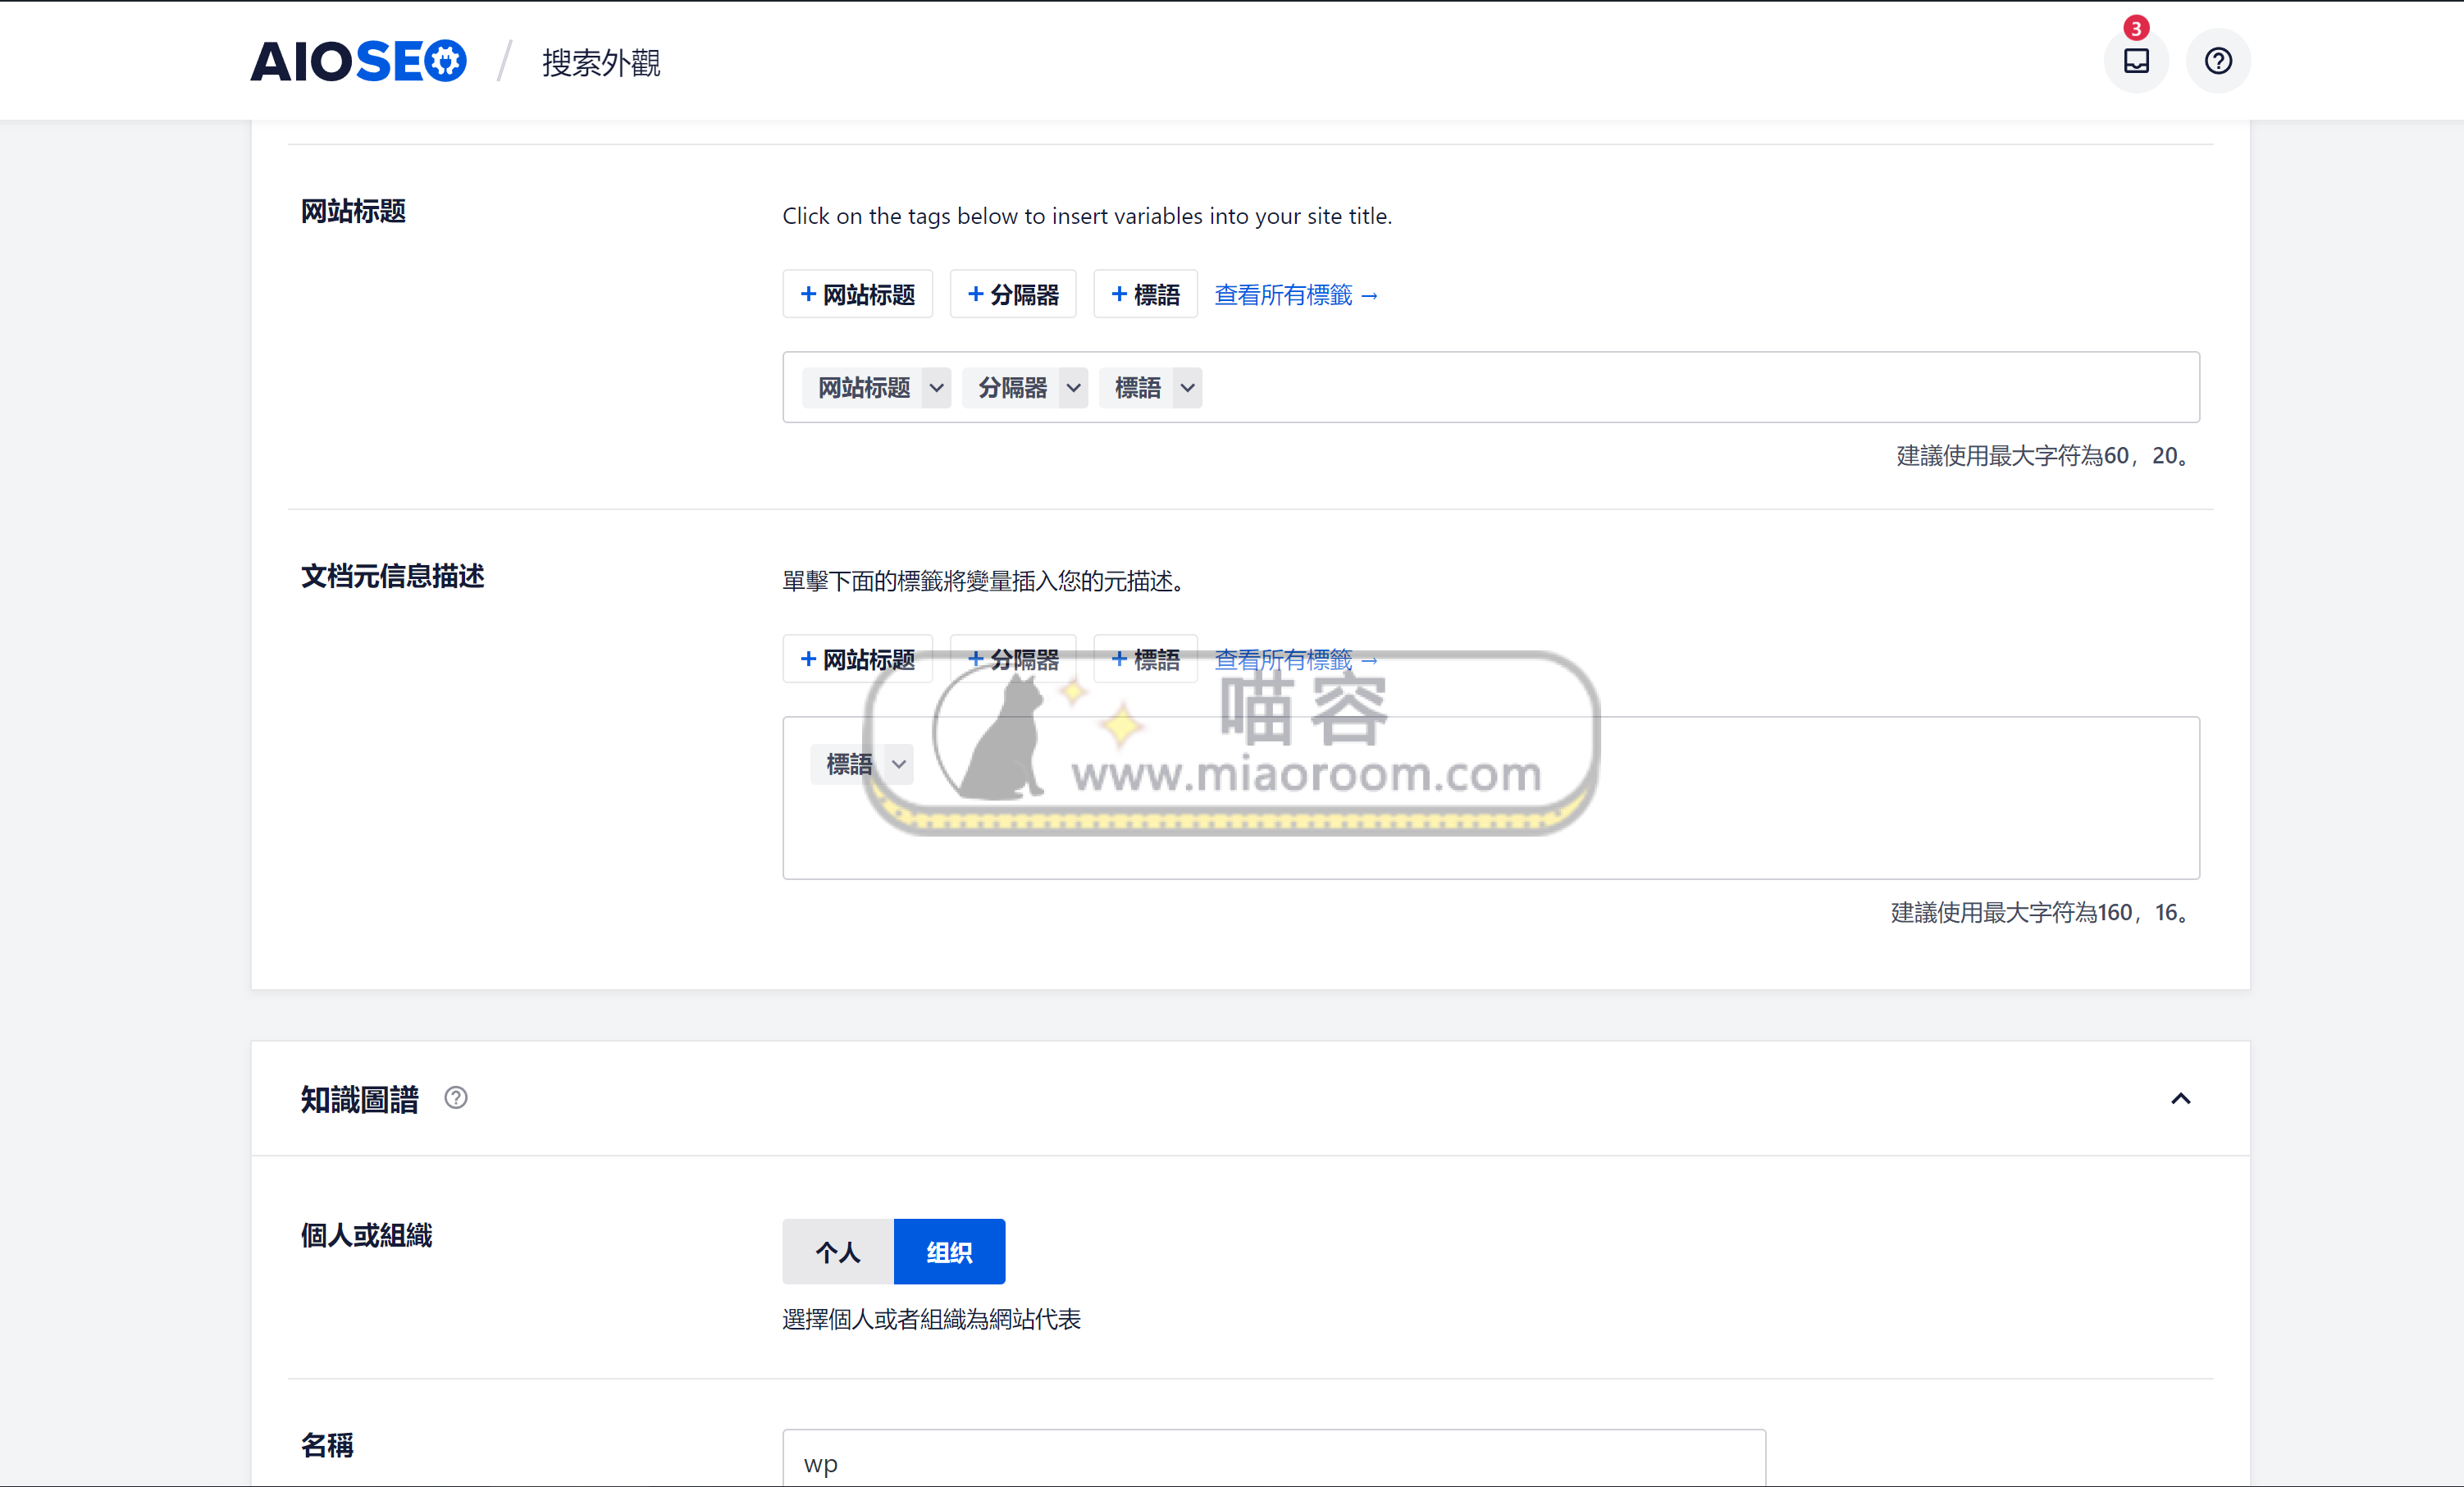Open dropdown on 標語 tag in meta description
The image size is (2464, 1487).
[x=899, y=764]
